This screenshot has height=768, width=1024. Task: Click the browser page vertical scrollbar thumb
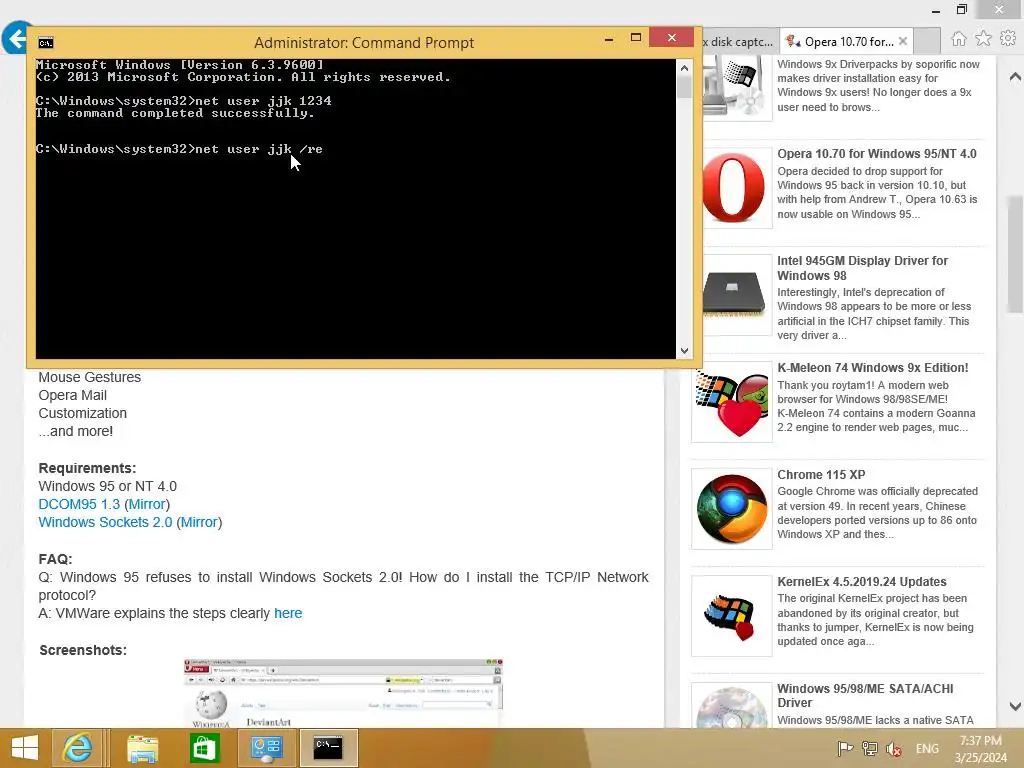point(1016,255)
